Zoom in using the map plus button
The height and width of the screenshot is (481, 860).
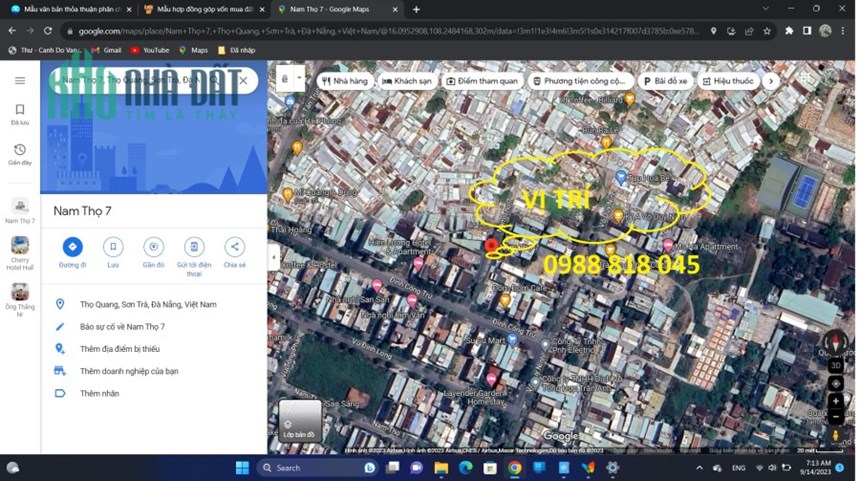coord(835,401)
